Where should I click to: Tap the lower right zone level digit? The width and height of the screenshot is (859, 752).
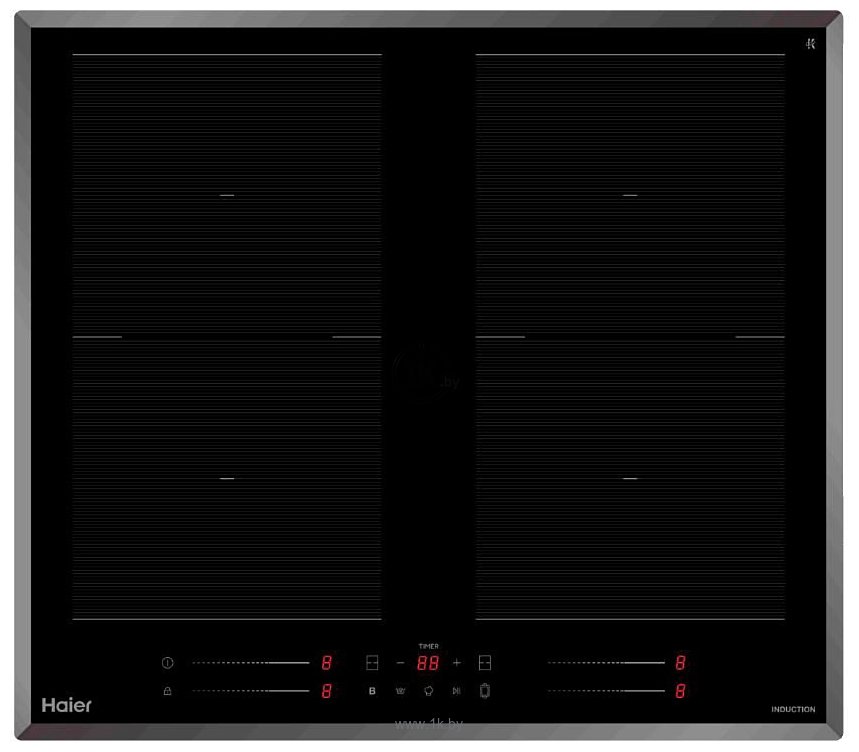[680, 691]
